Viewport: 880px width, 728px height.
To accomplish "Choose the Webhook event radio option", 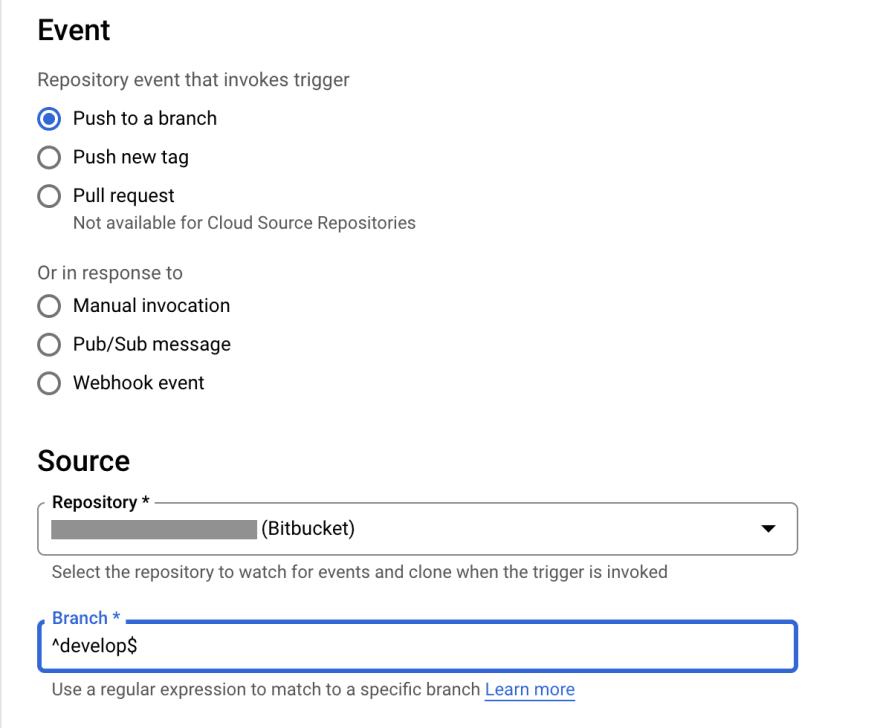I will click(49, 383).
